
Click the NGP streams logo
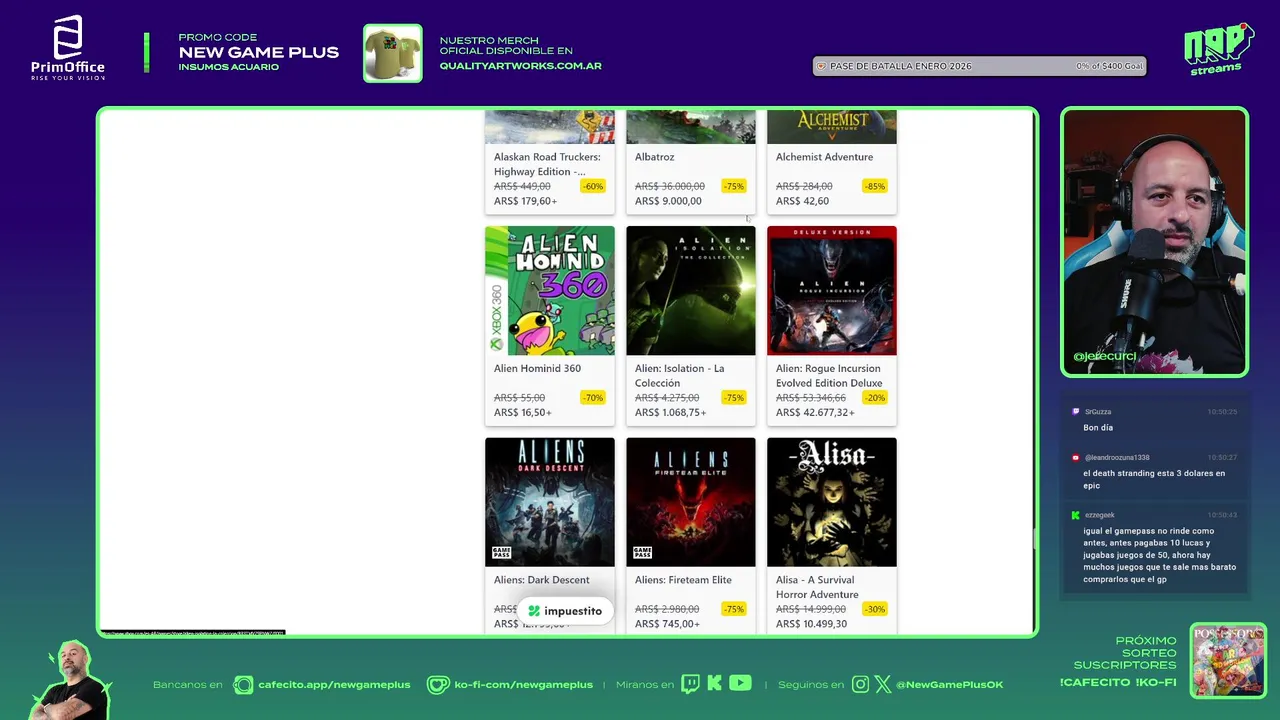[1219, 49]
